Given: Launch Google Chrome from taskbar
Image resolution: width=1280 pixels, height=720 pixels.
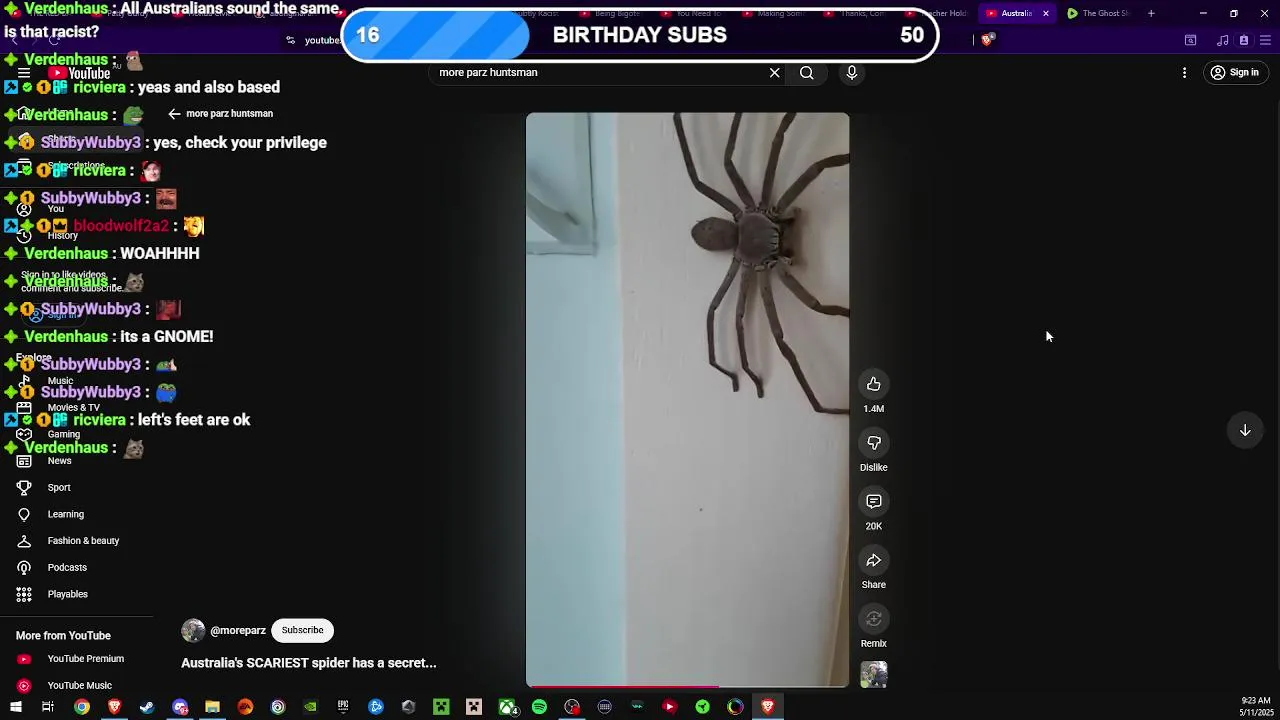Looking at the screenshot, I should pos(82,707).
